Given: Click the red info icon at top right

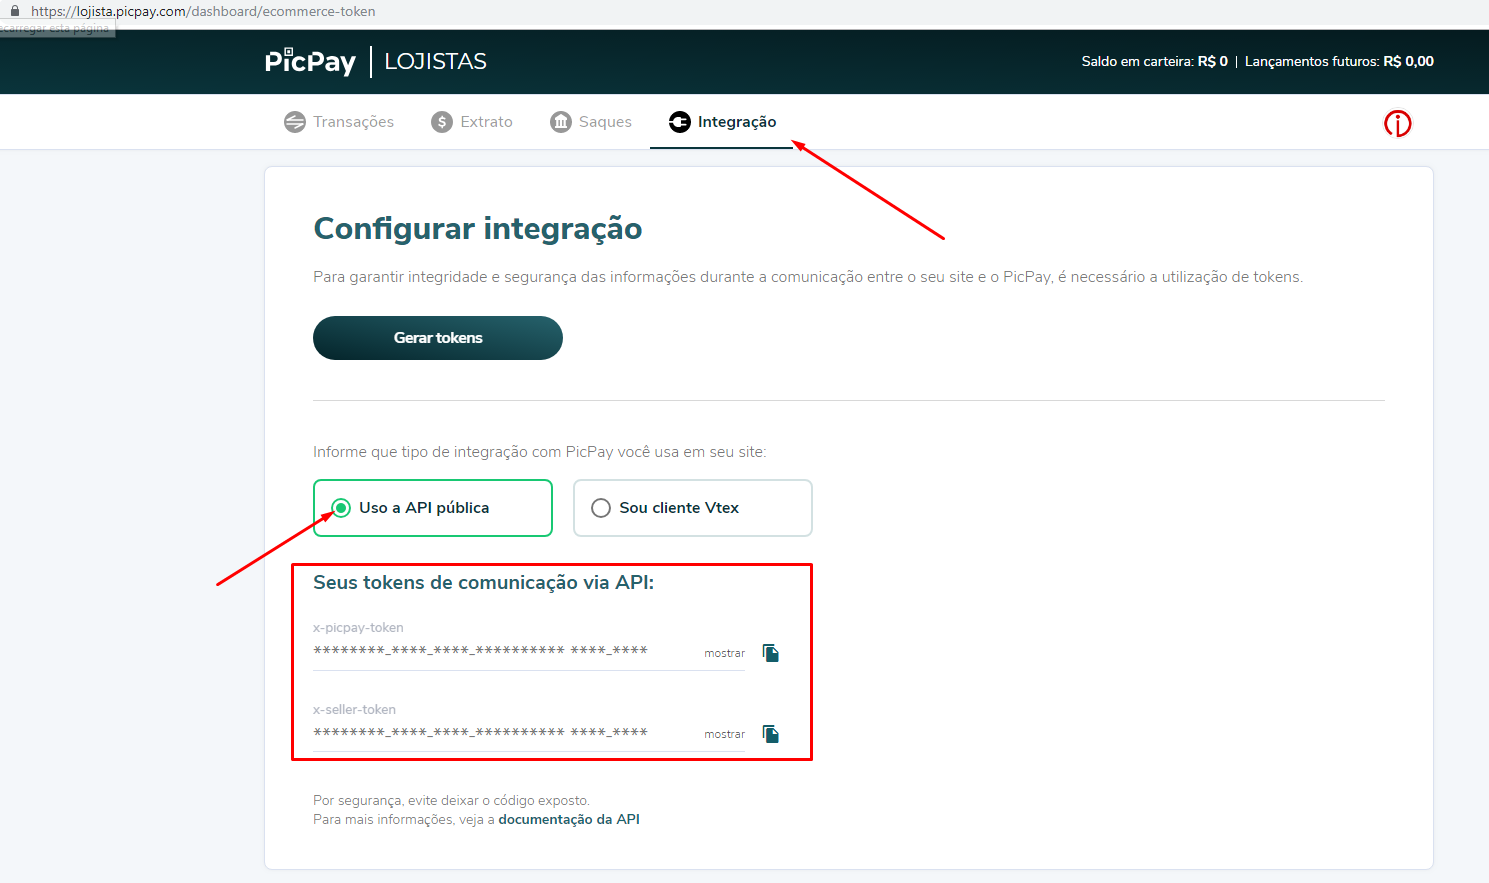Looking at the screenshot, I should [x=1397, y=123].
